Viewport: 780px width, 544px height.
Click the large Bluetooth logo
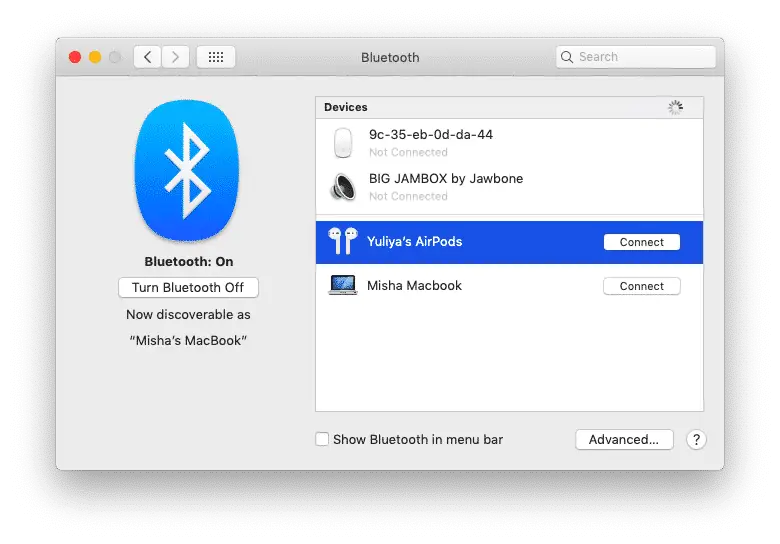[x=187, y=170]
